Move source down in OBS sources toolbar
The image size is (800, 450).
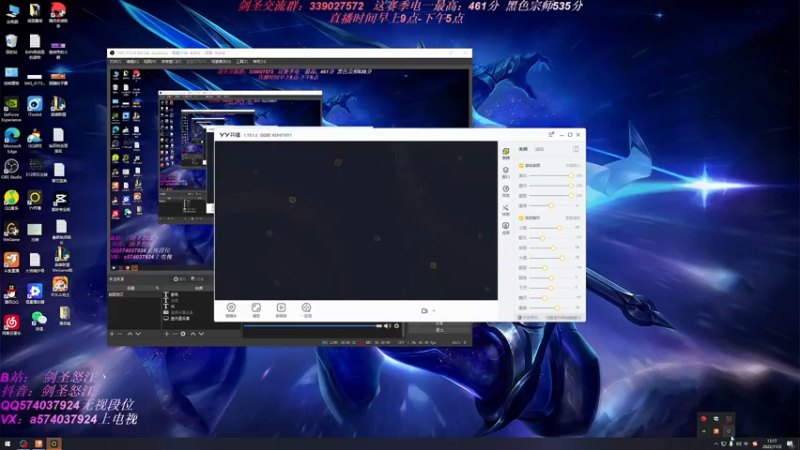pyautogui.click(x=202, y=334)
